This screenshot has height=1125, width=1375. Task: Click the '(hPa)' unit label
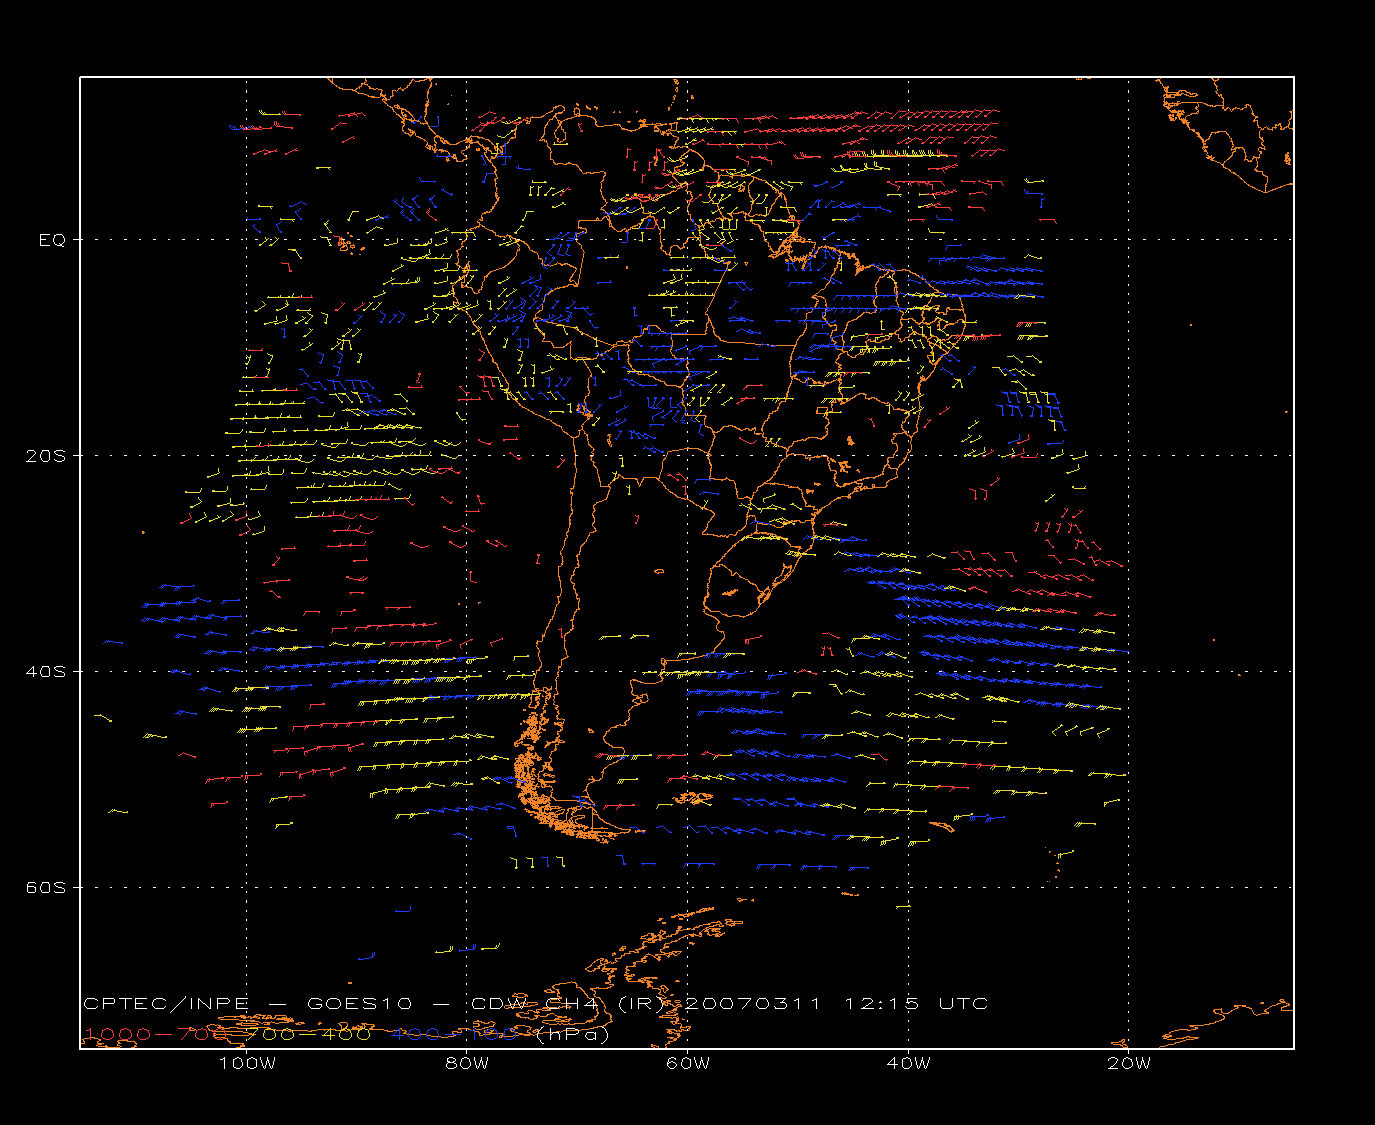[x=573, y=1034]
